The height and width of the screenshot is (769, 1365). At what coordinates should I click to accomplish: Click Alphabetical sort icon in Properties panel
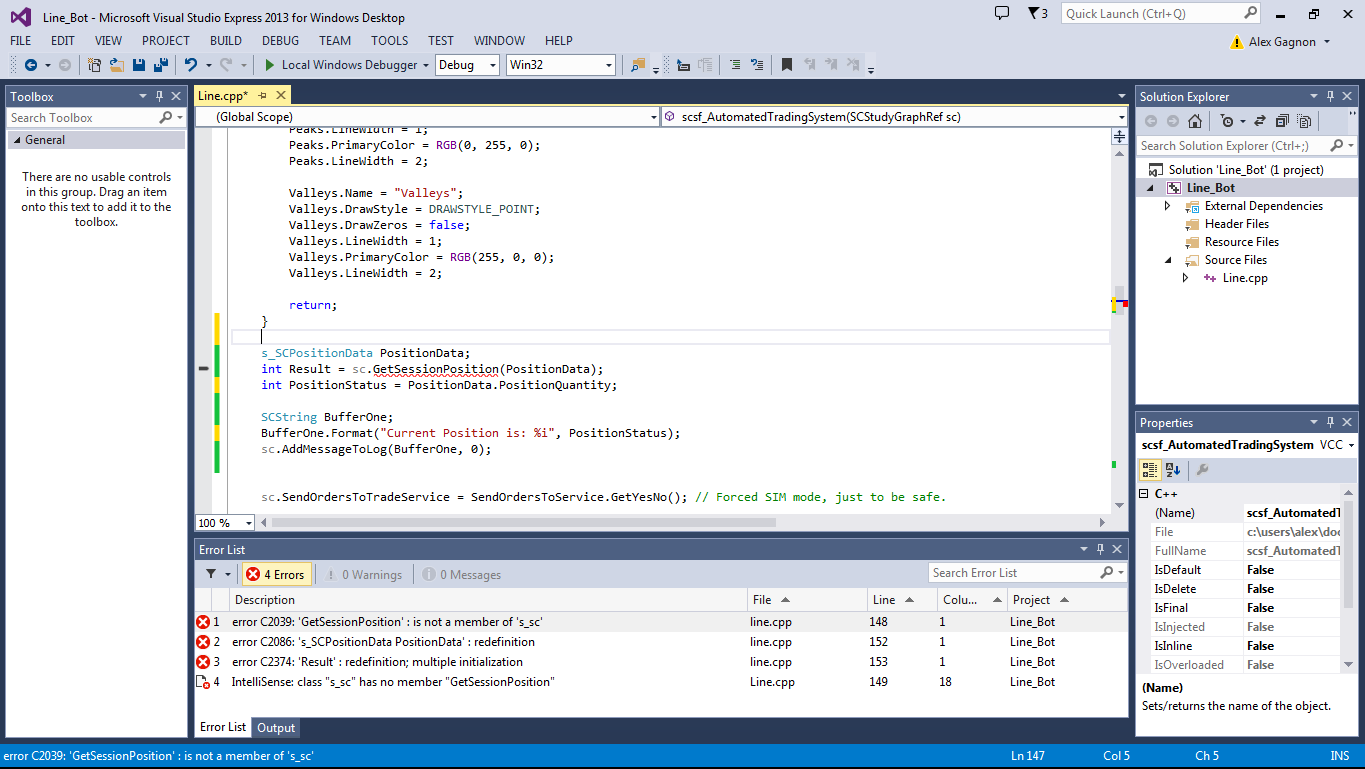pyautogui.click(x=1173, y=470)
